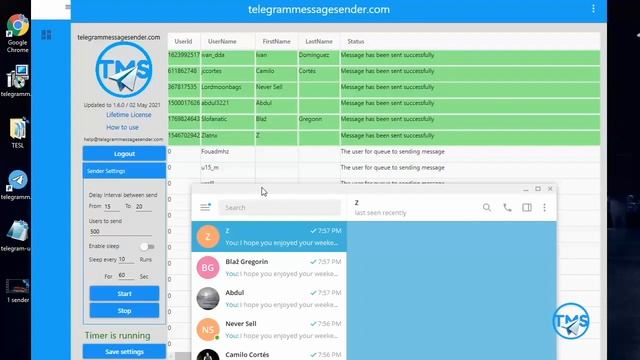Select UserId cell 1823992517
The image size is (640, 360).
coord(184,58)
